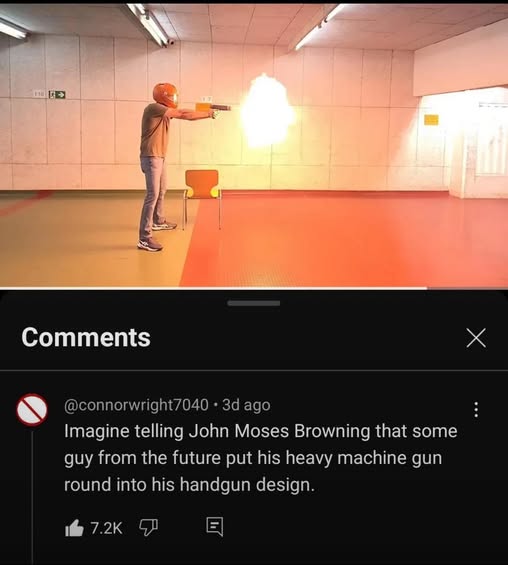Open the reply icon under the comment

[x=215, y=527]
